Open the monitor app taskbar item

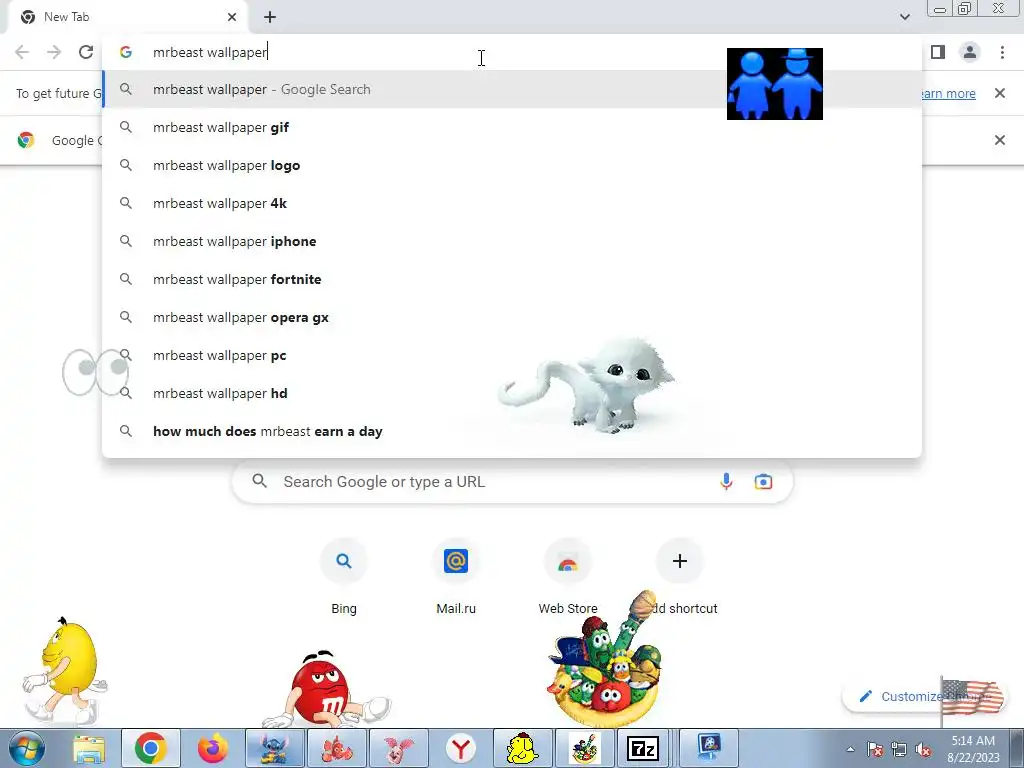(709, 748)
